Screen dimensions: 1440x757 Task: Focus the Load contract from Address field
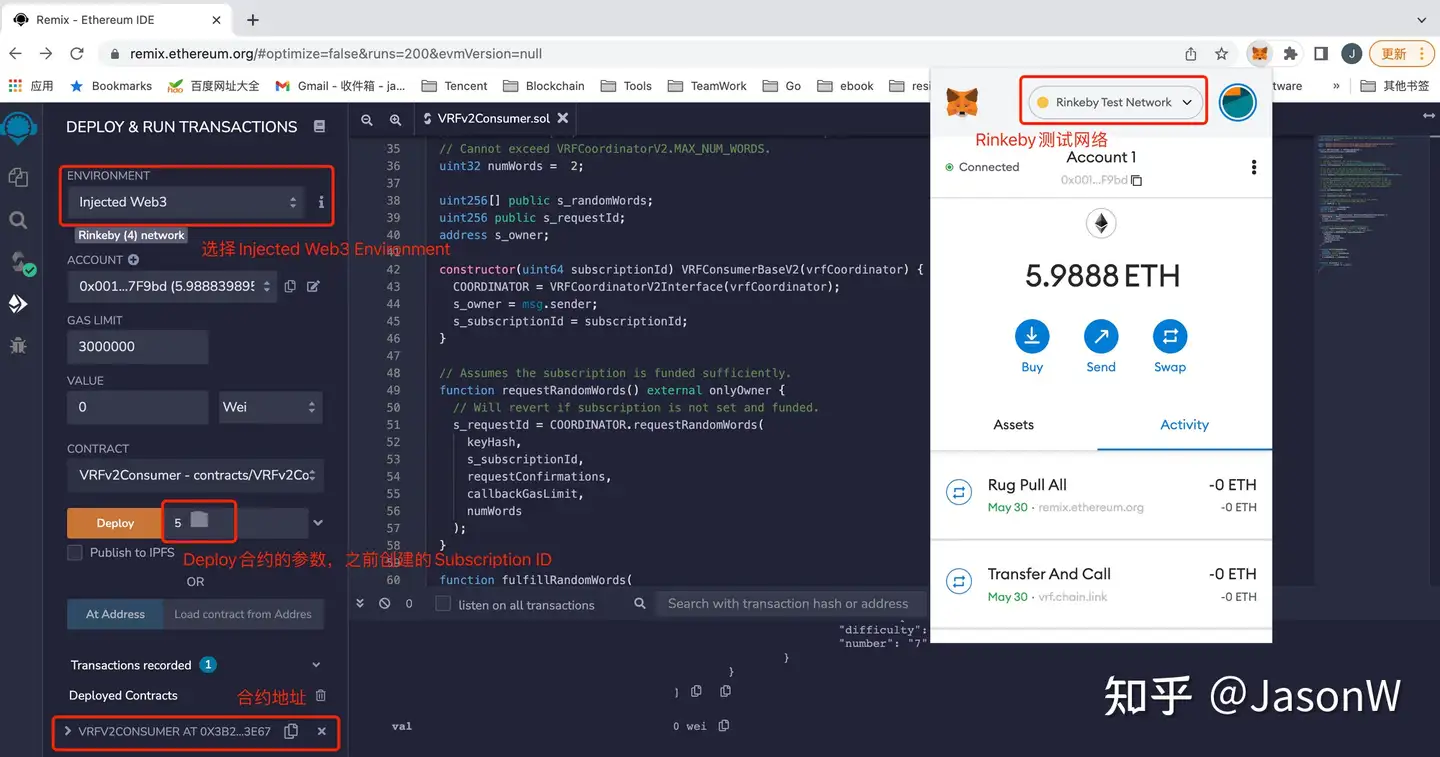coord(243,614)
